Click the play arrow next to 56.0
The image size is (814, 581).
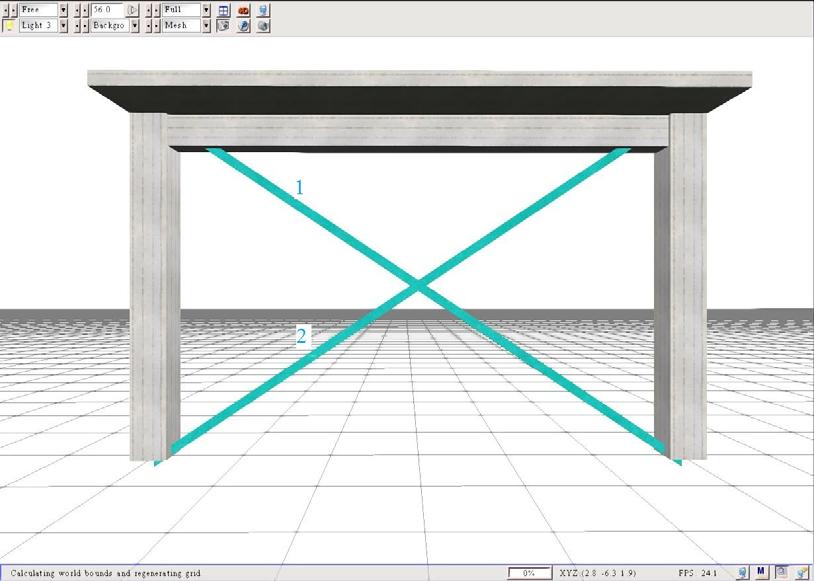pyautogui.click(x=132, y=10)
